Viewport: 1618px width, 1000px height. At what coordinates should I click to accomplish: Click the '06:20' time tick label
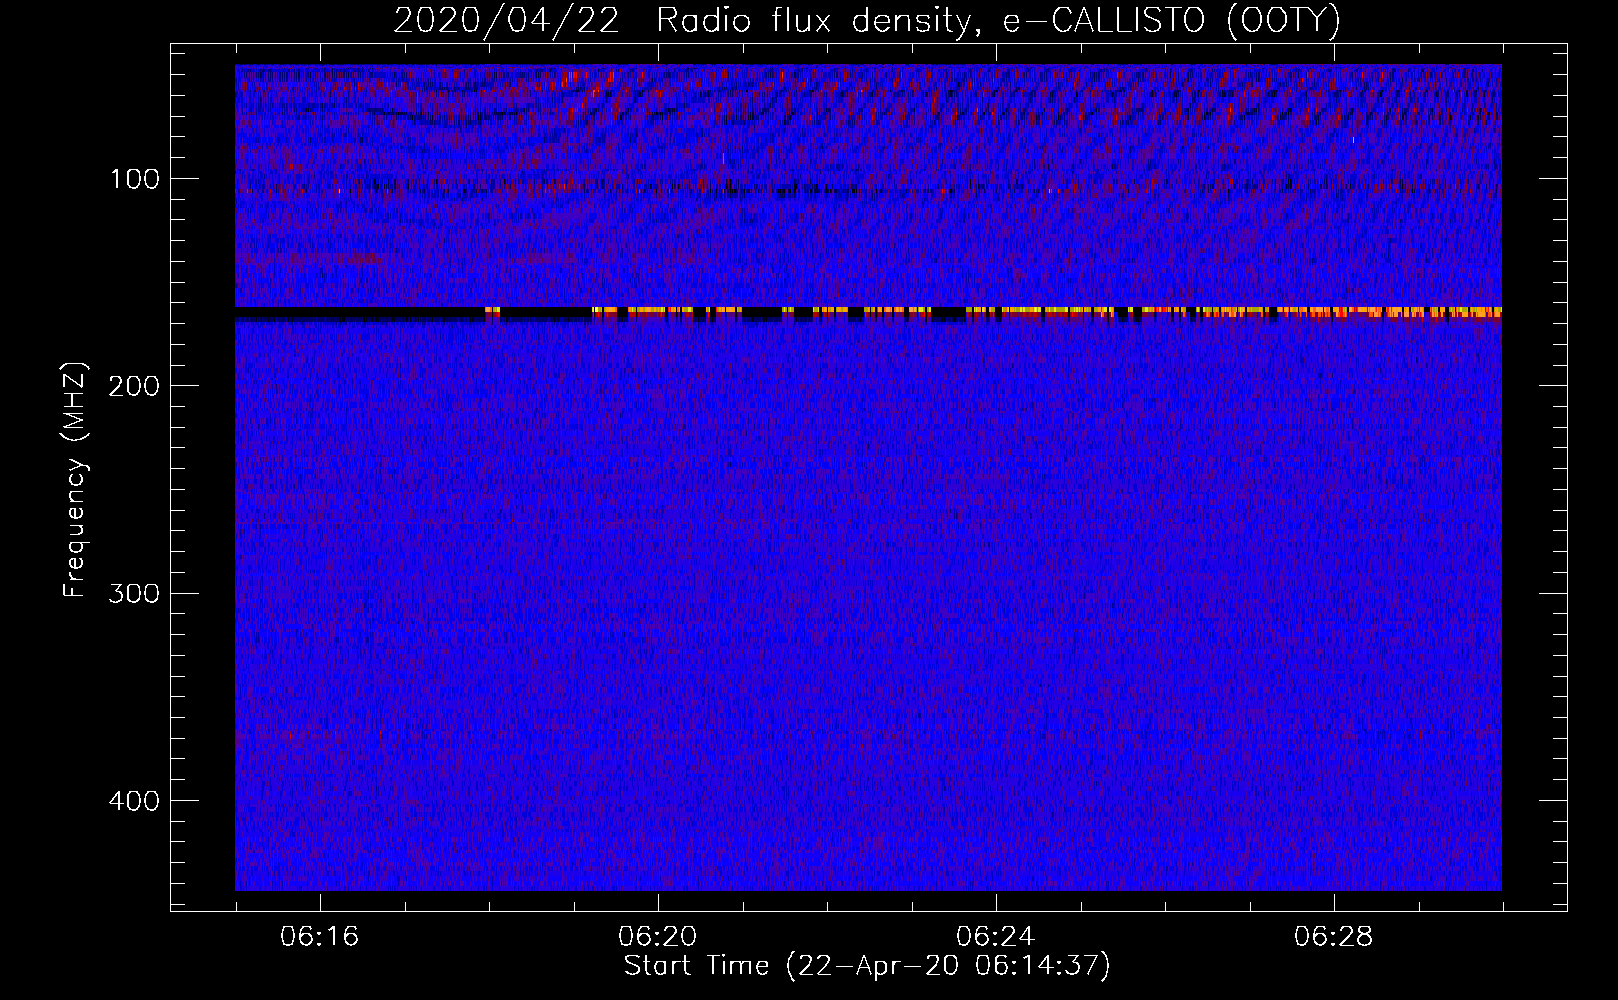(x=658, y=937)
